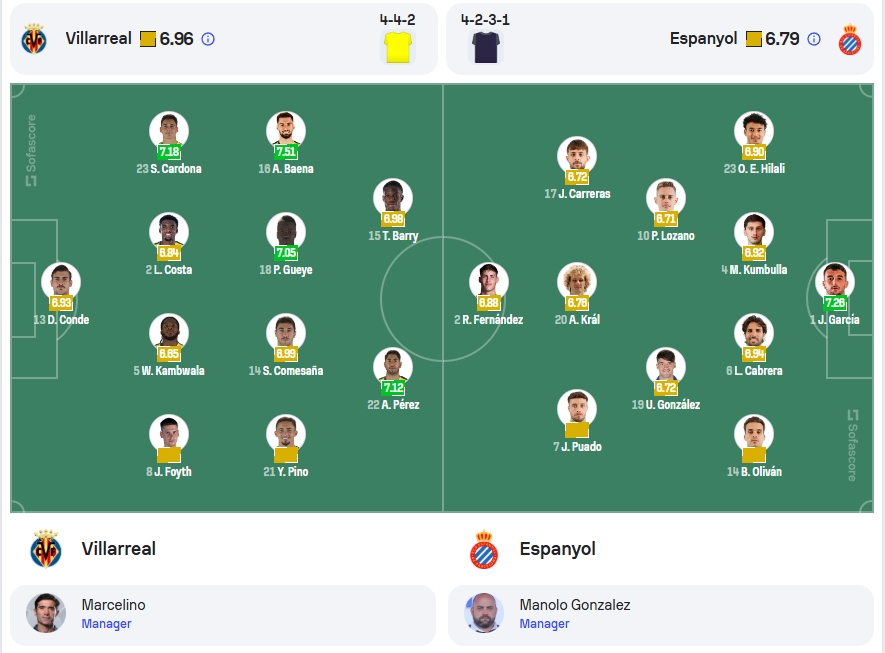The image size is (885, 653).
Task: Click the Villarreal rating info icon
Action: coord(208,39)
